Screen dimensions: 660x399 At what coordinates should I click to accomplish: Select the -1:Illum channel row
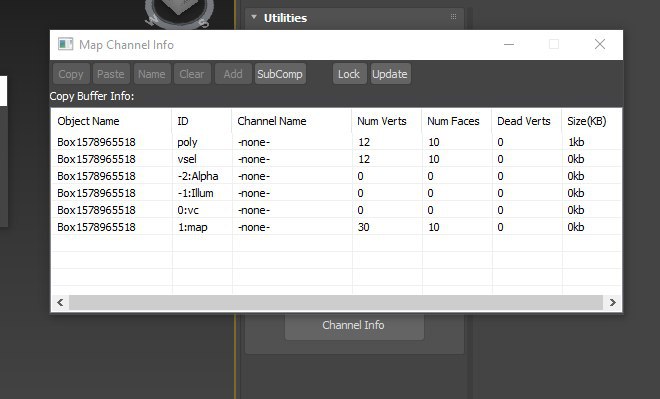[x=336, y=193]
